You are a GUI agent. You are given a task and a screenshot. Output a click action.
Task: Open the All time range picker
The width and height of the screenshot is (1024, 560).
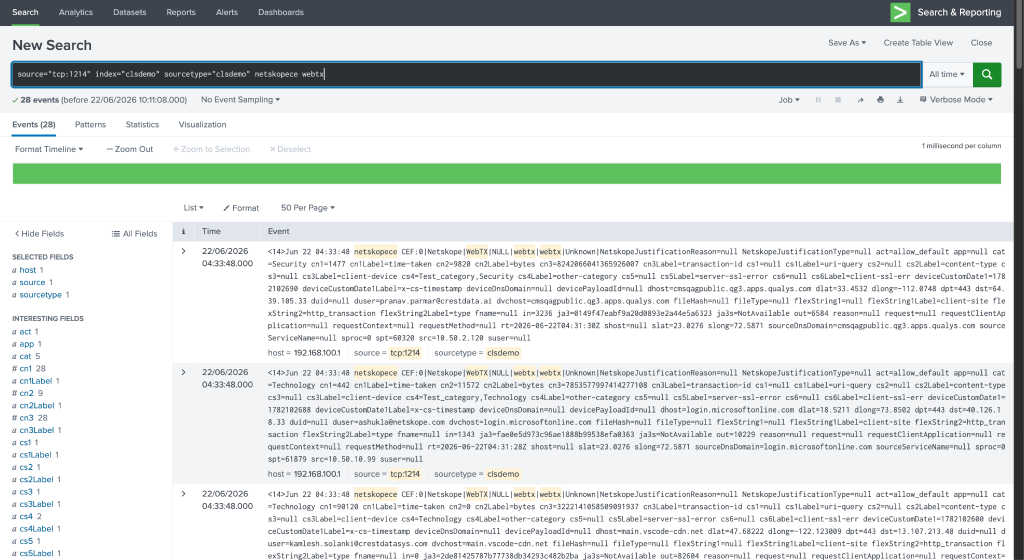(x=947, y=74)
